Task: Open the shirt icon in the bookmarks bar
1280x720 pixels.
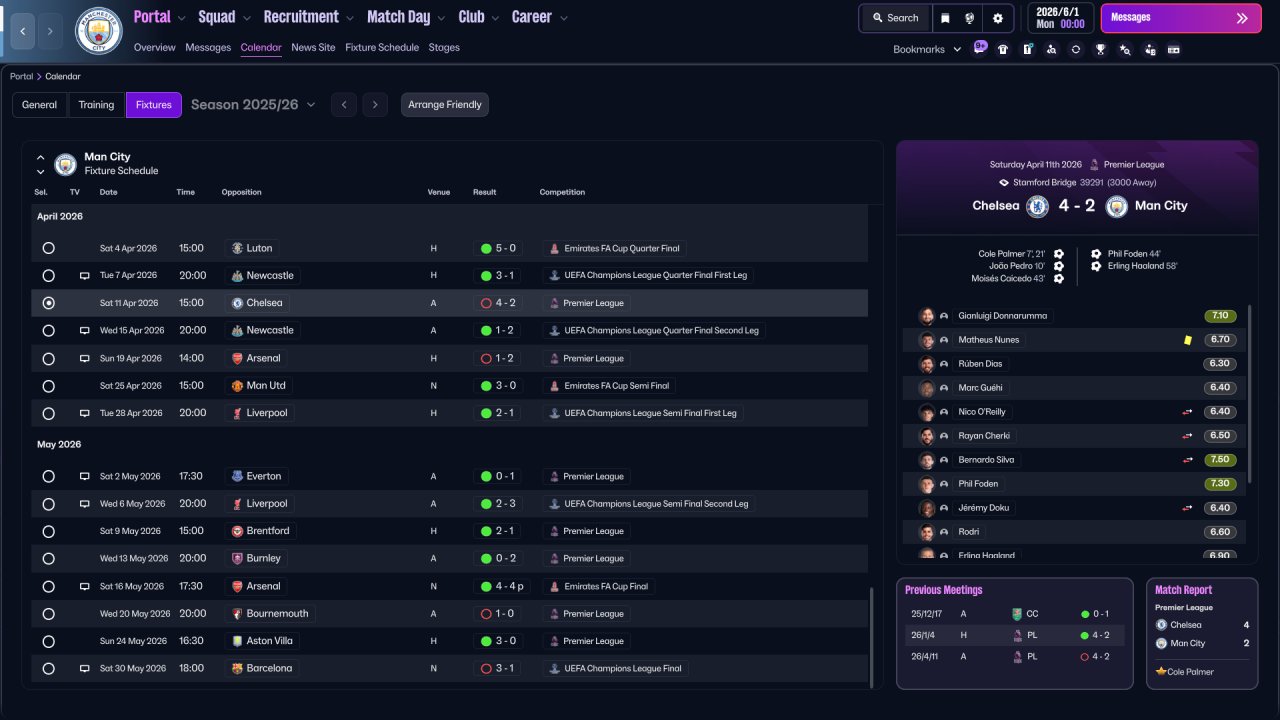Action: point(1003,49)
